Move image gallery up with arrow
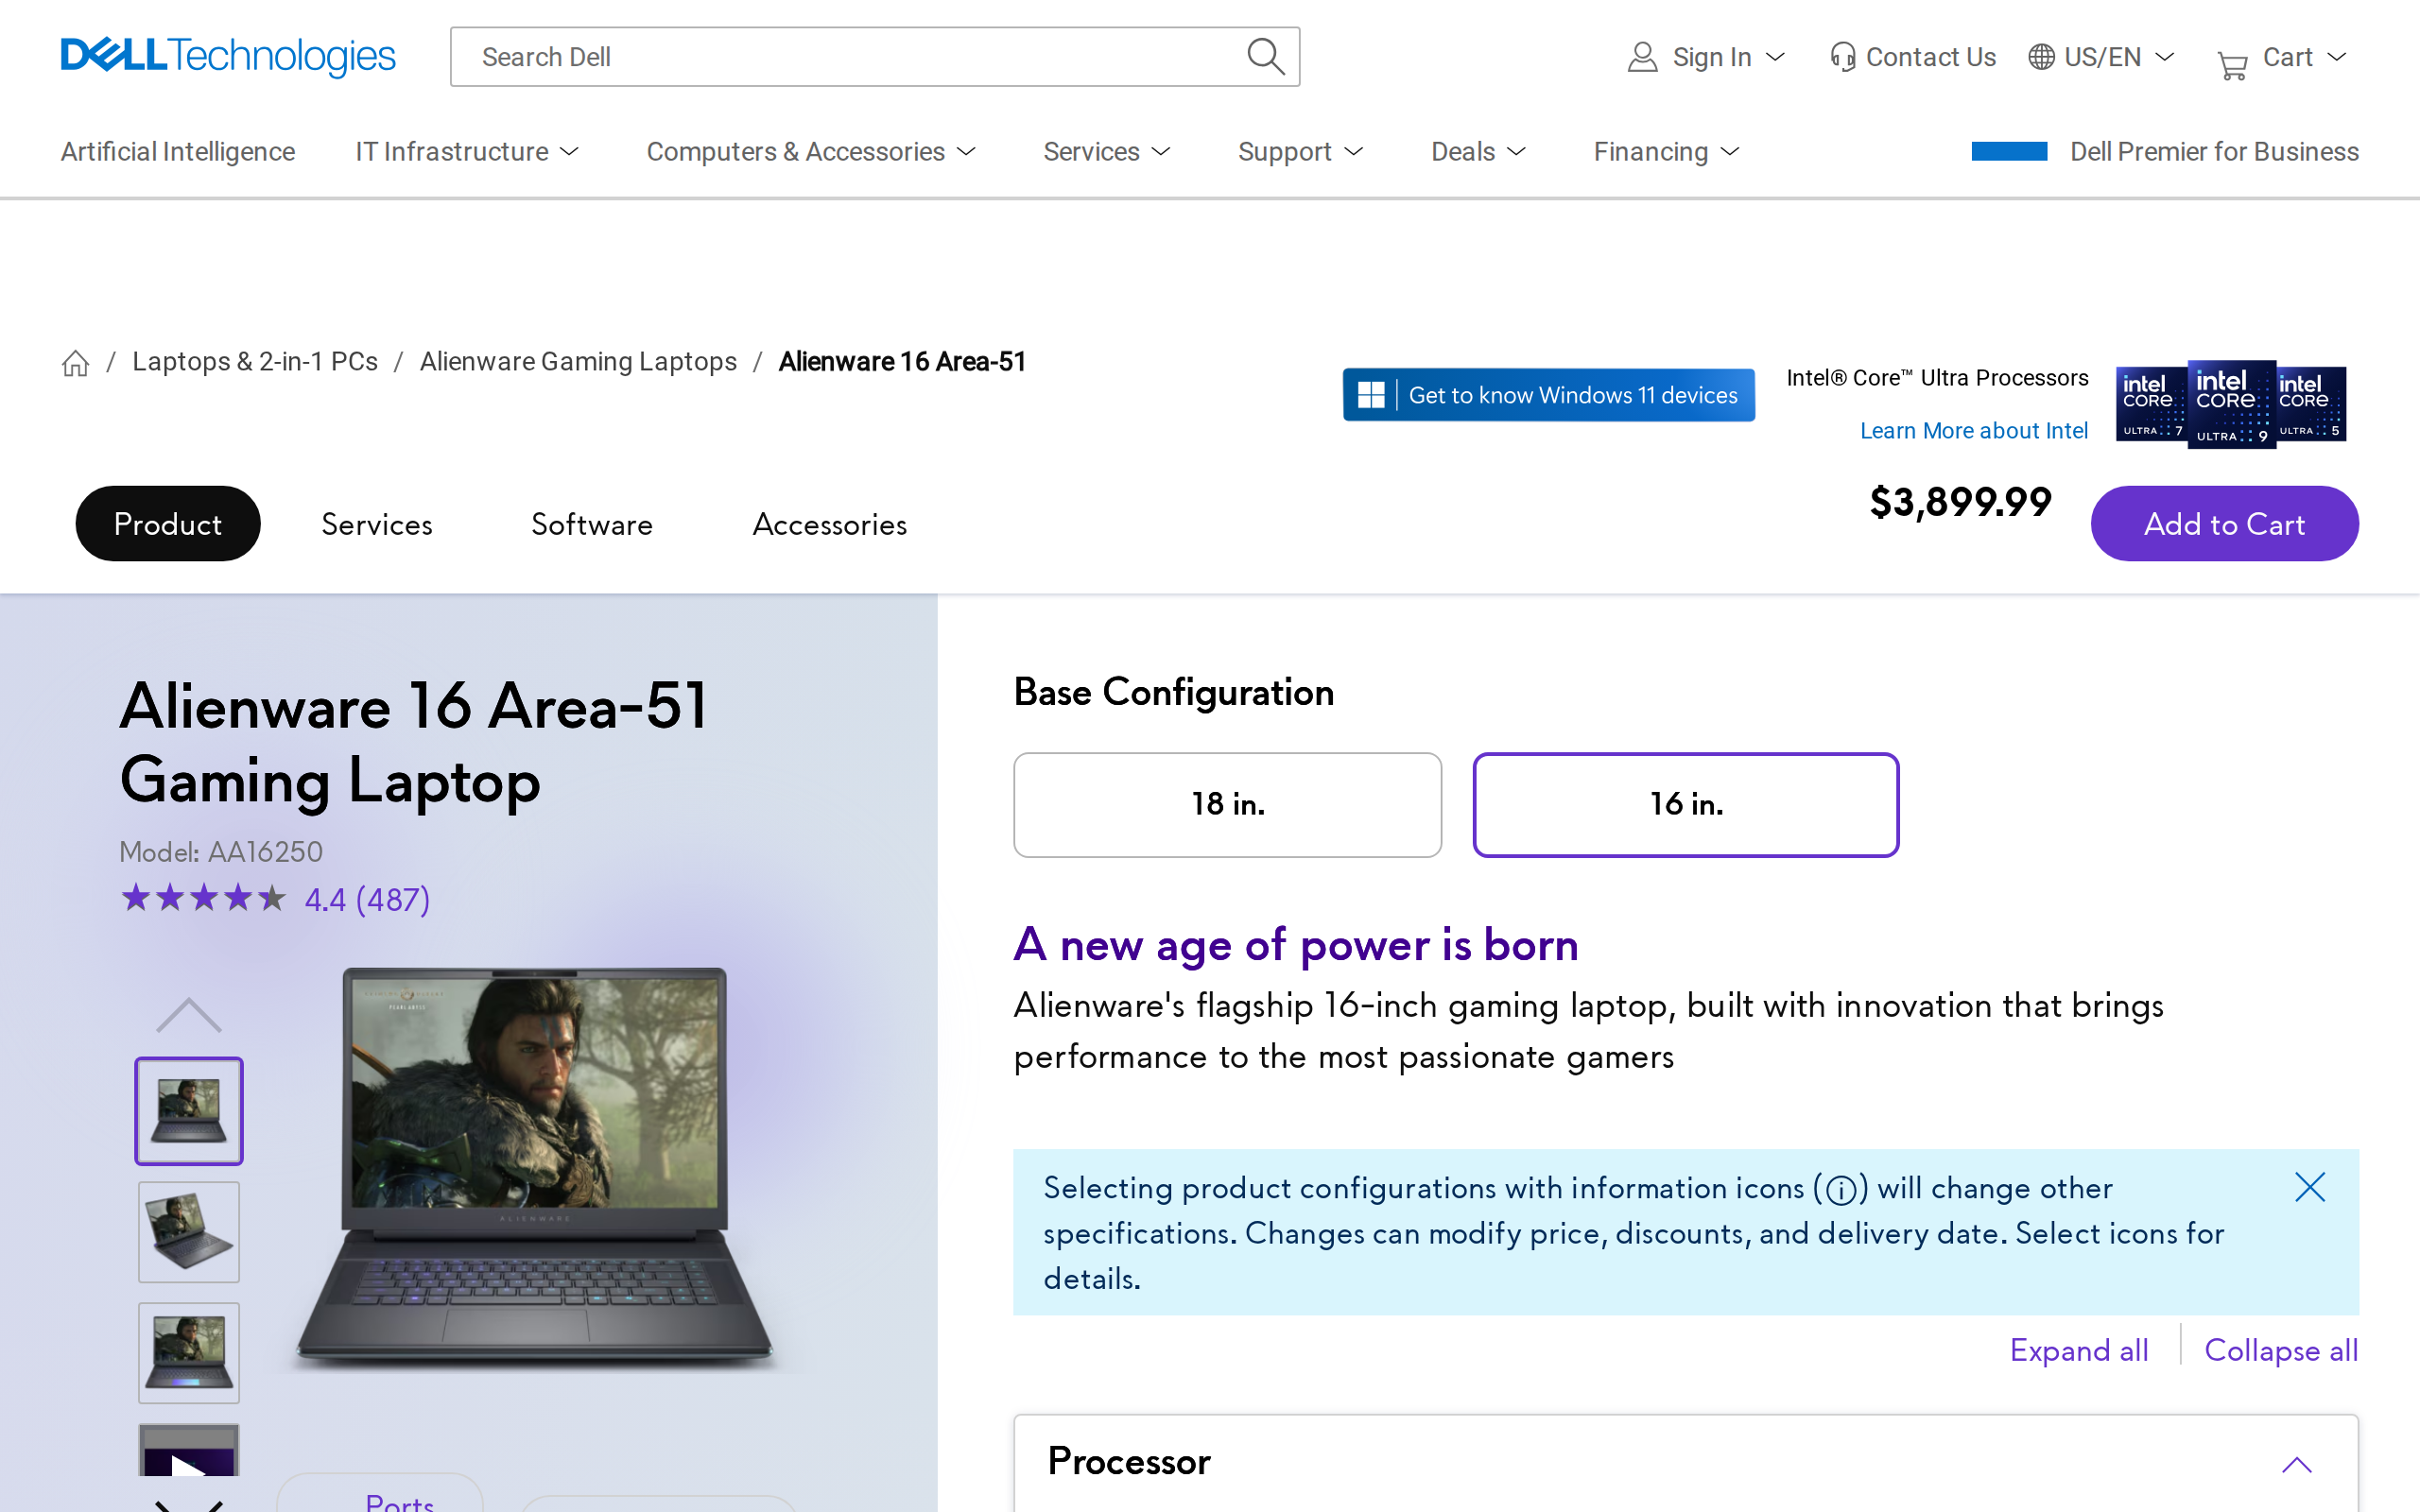The width and height of the screenshot is (2420, 1512). pos(188,1015)
